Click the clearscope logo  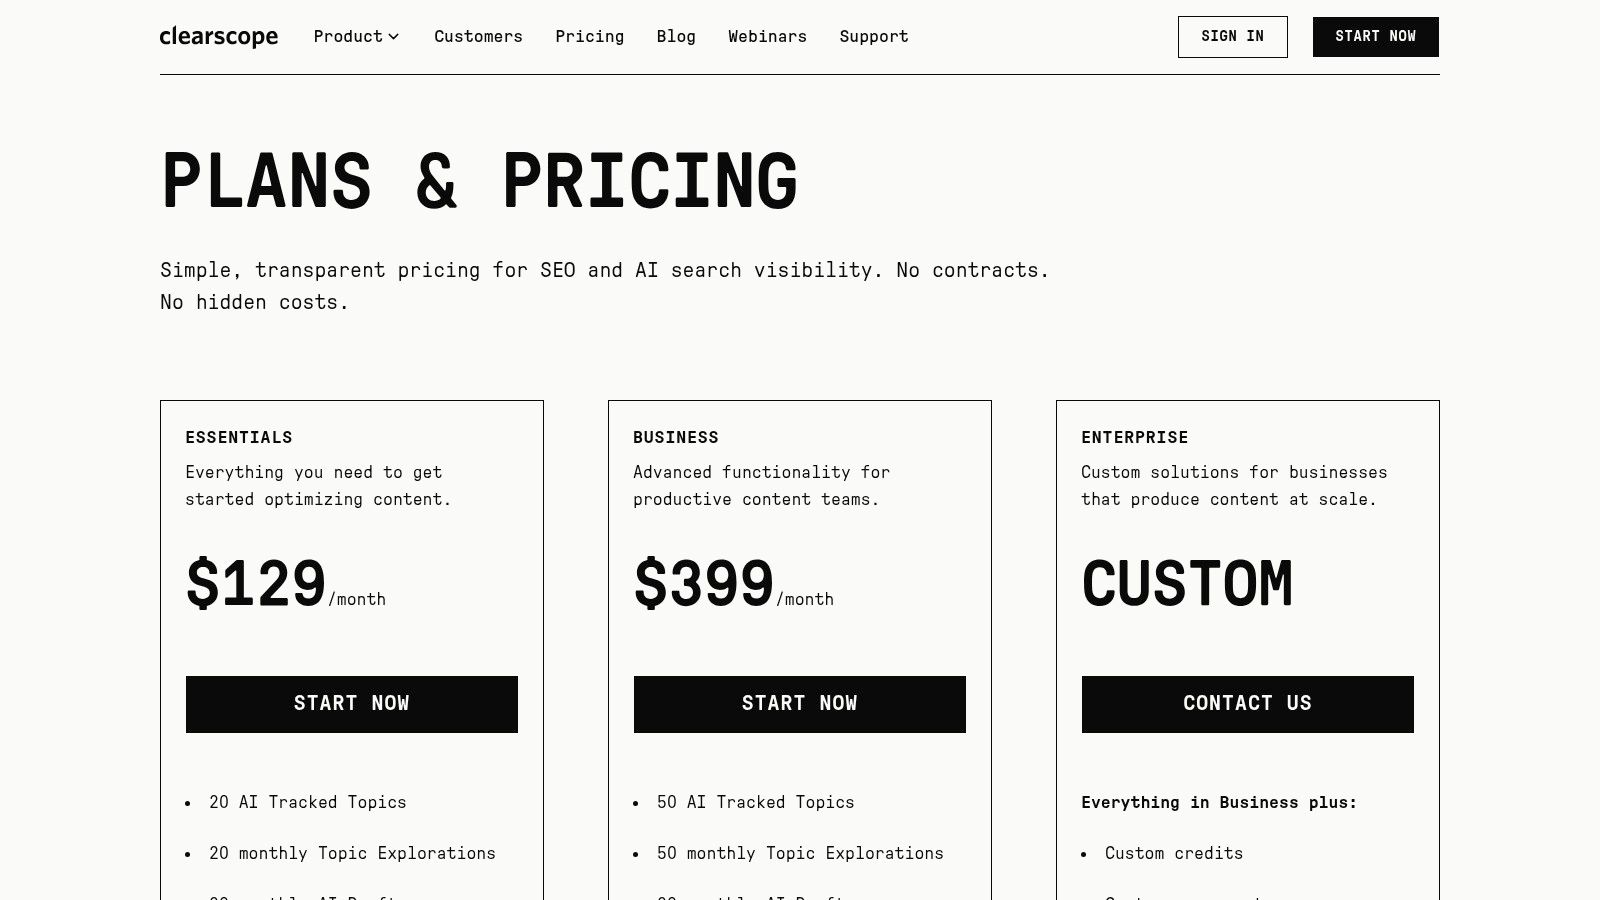coord(219,37)
